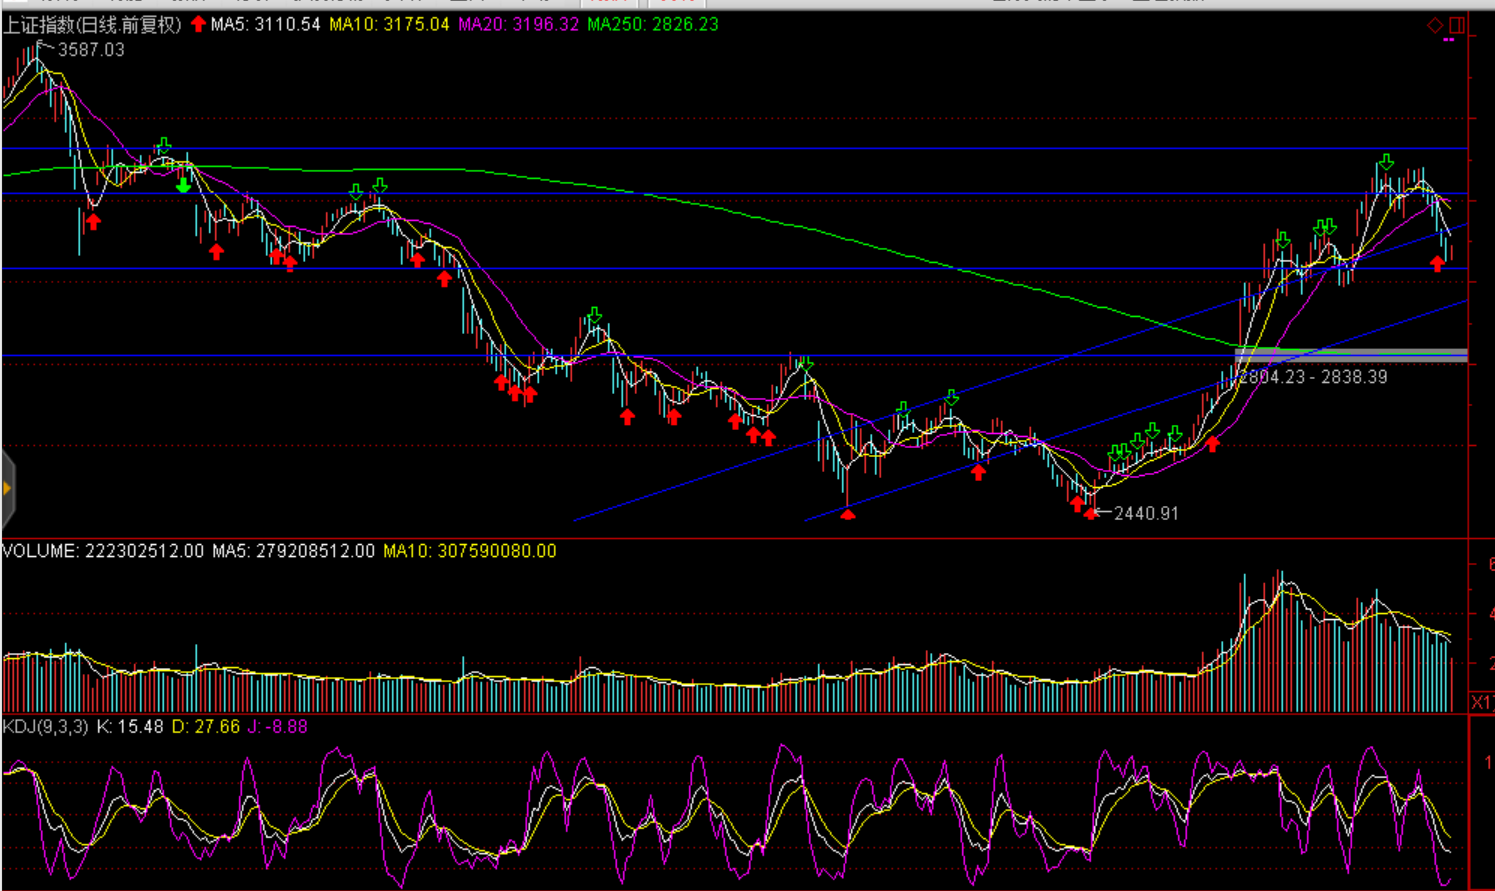Select the gray 2804.23 - 2838.39 gap zone
This screenshot has width=1495, height=891.
(1351, 354)
